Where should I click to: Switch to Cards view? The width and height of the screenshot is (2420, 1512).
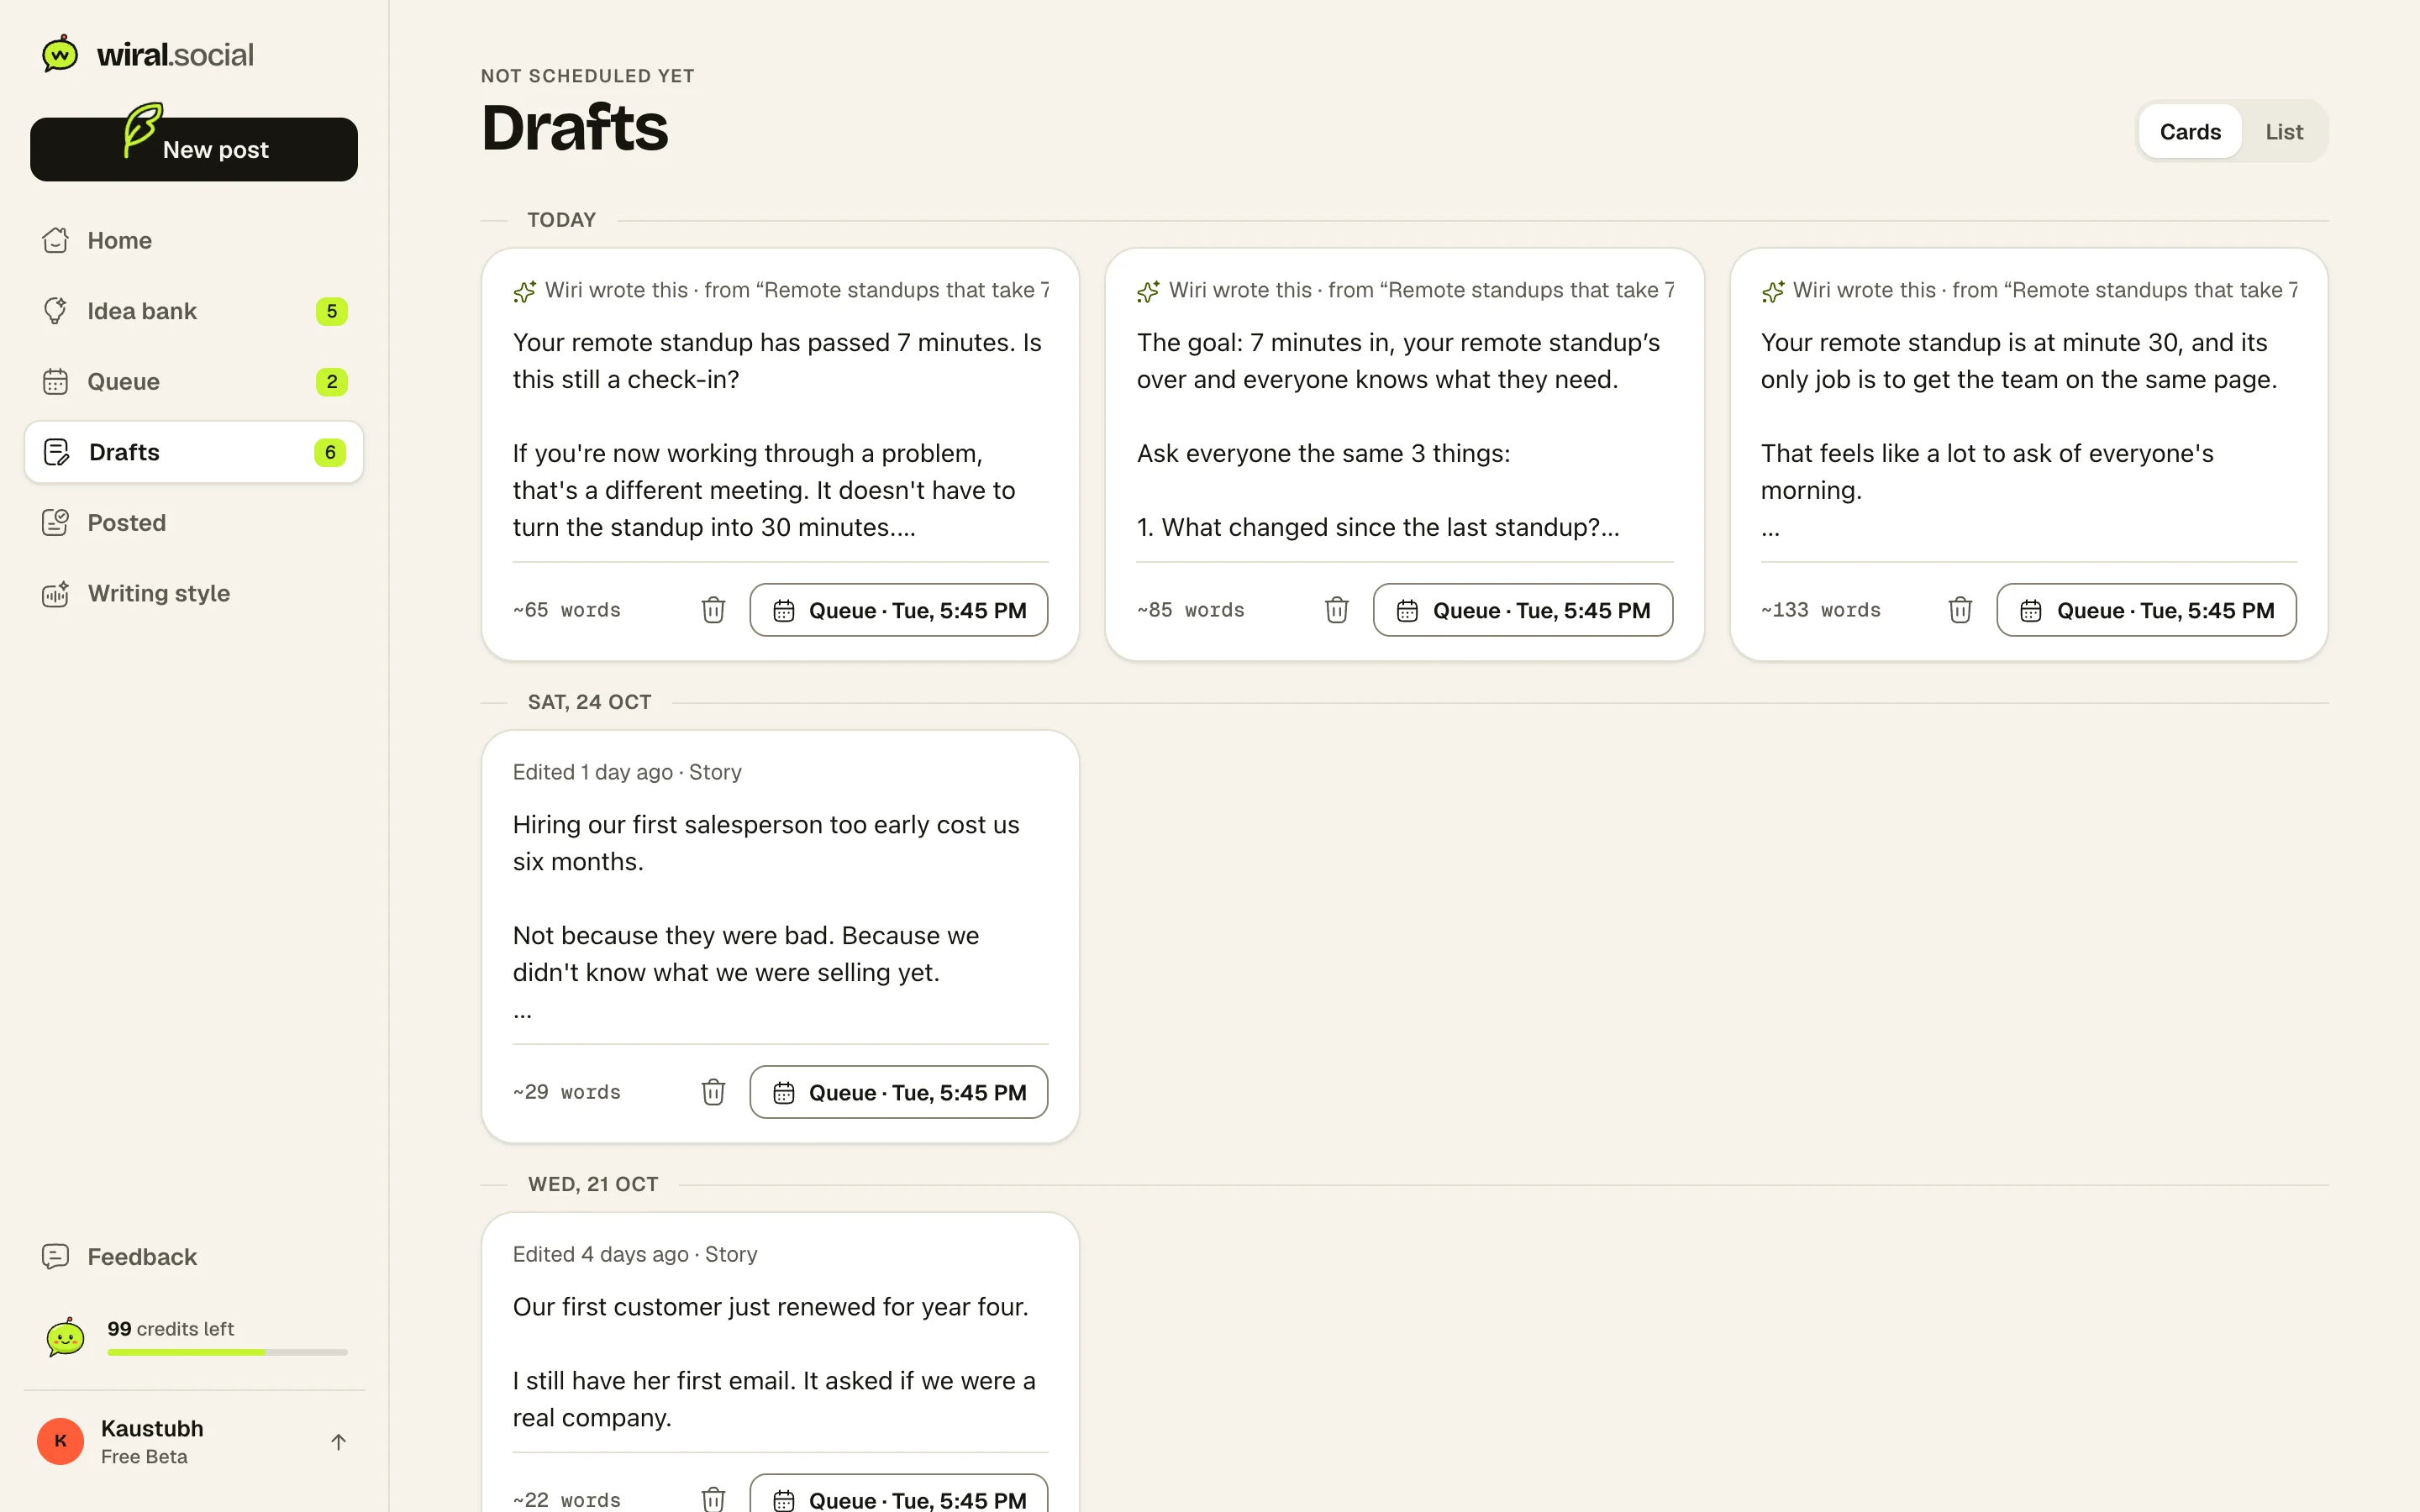point(2190,131)
